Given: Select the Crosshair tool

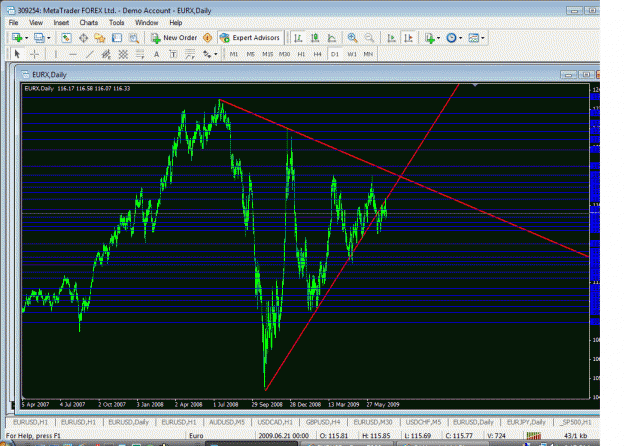Looking at the screenshot, I should click(x=35, y=54).
